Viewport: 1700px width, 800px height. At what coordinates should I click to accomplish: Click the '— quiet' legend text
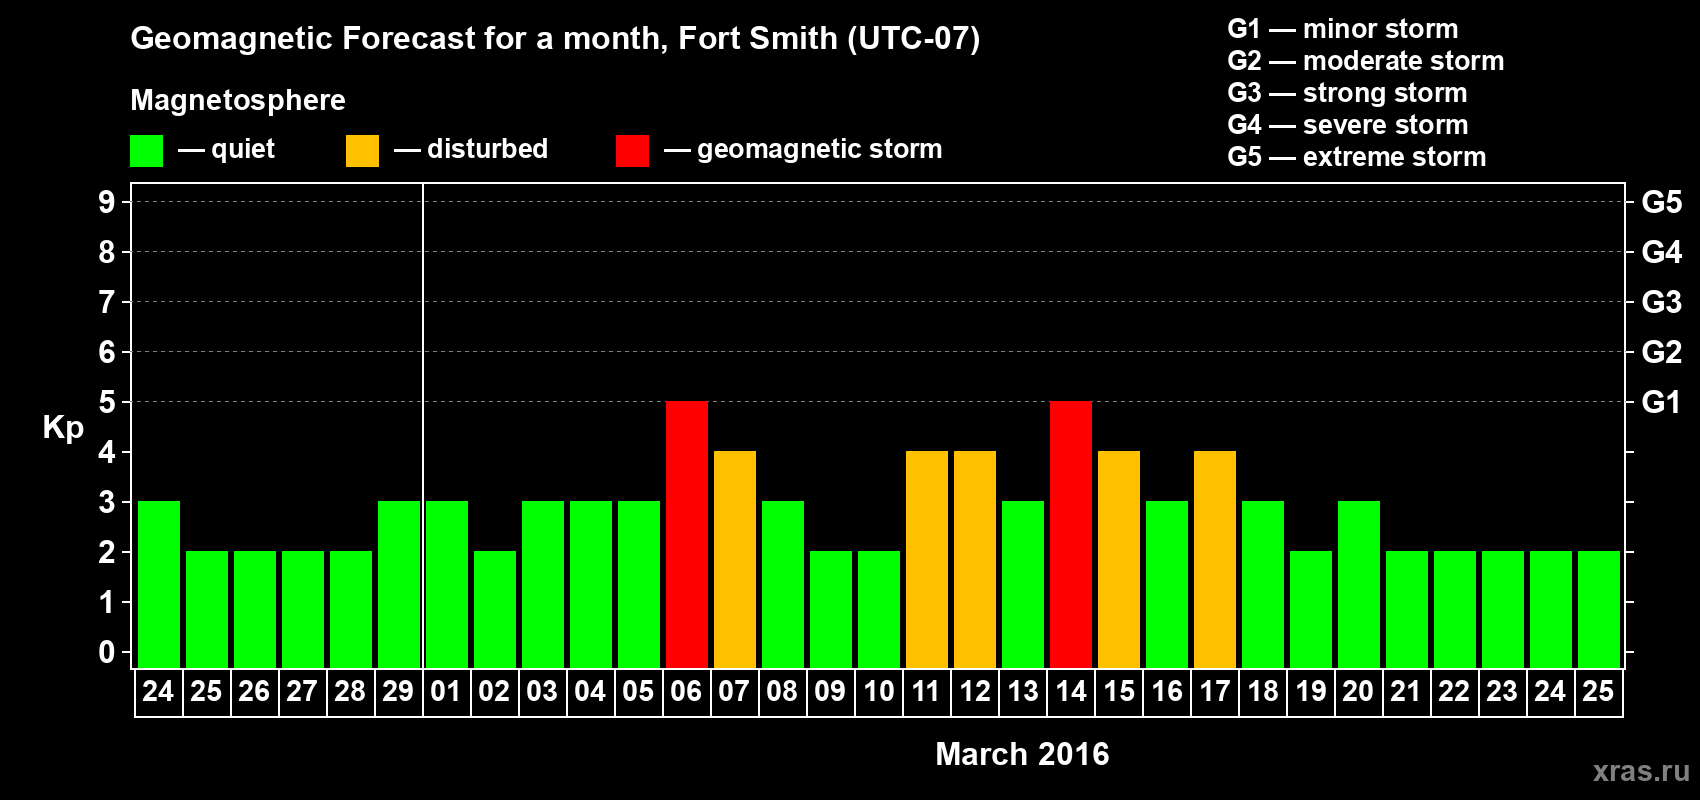pos(226,149)
